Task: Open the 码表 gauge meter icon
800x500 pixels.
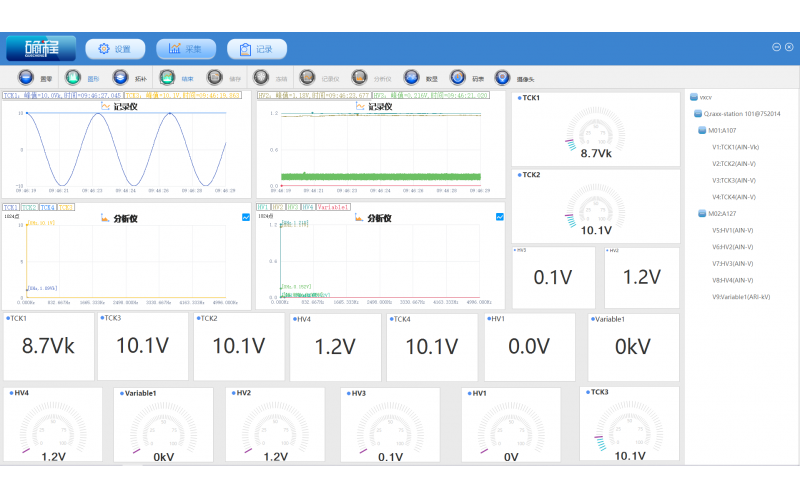Action: point(458,77)
